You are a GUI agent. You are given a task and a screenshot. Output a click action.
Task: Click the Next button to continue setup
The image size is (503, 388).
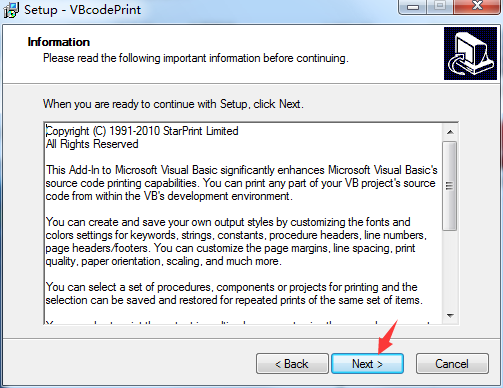click(367, 363)
